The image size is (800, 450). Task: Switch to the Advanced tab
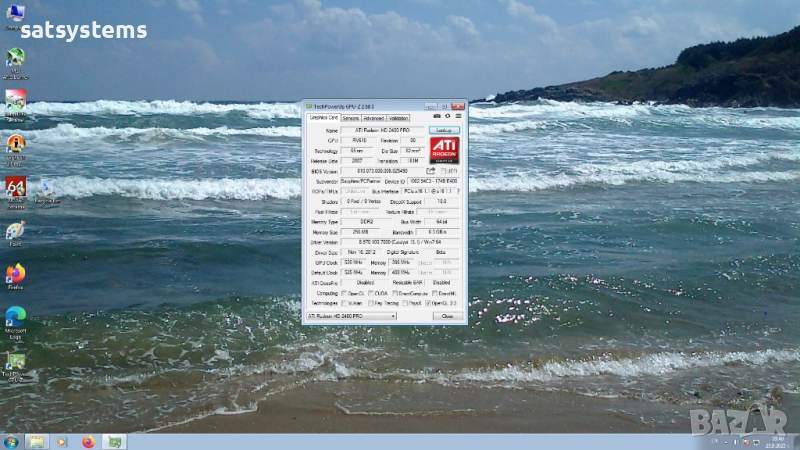(x=373, y=118)
